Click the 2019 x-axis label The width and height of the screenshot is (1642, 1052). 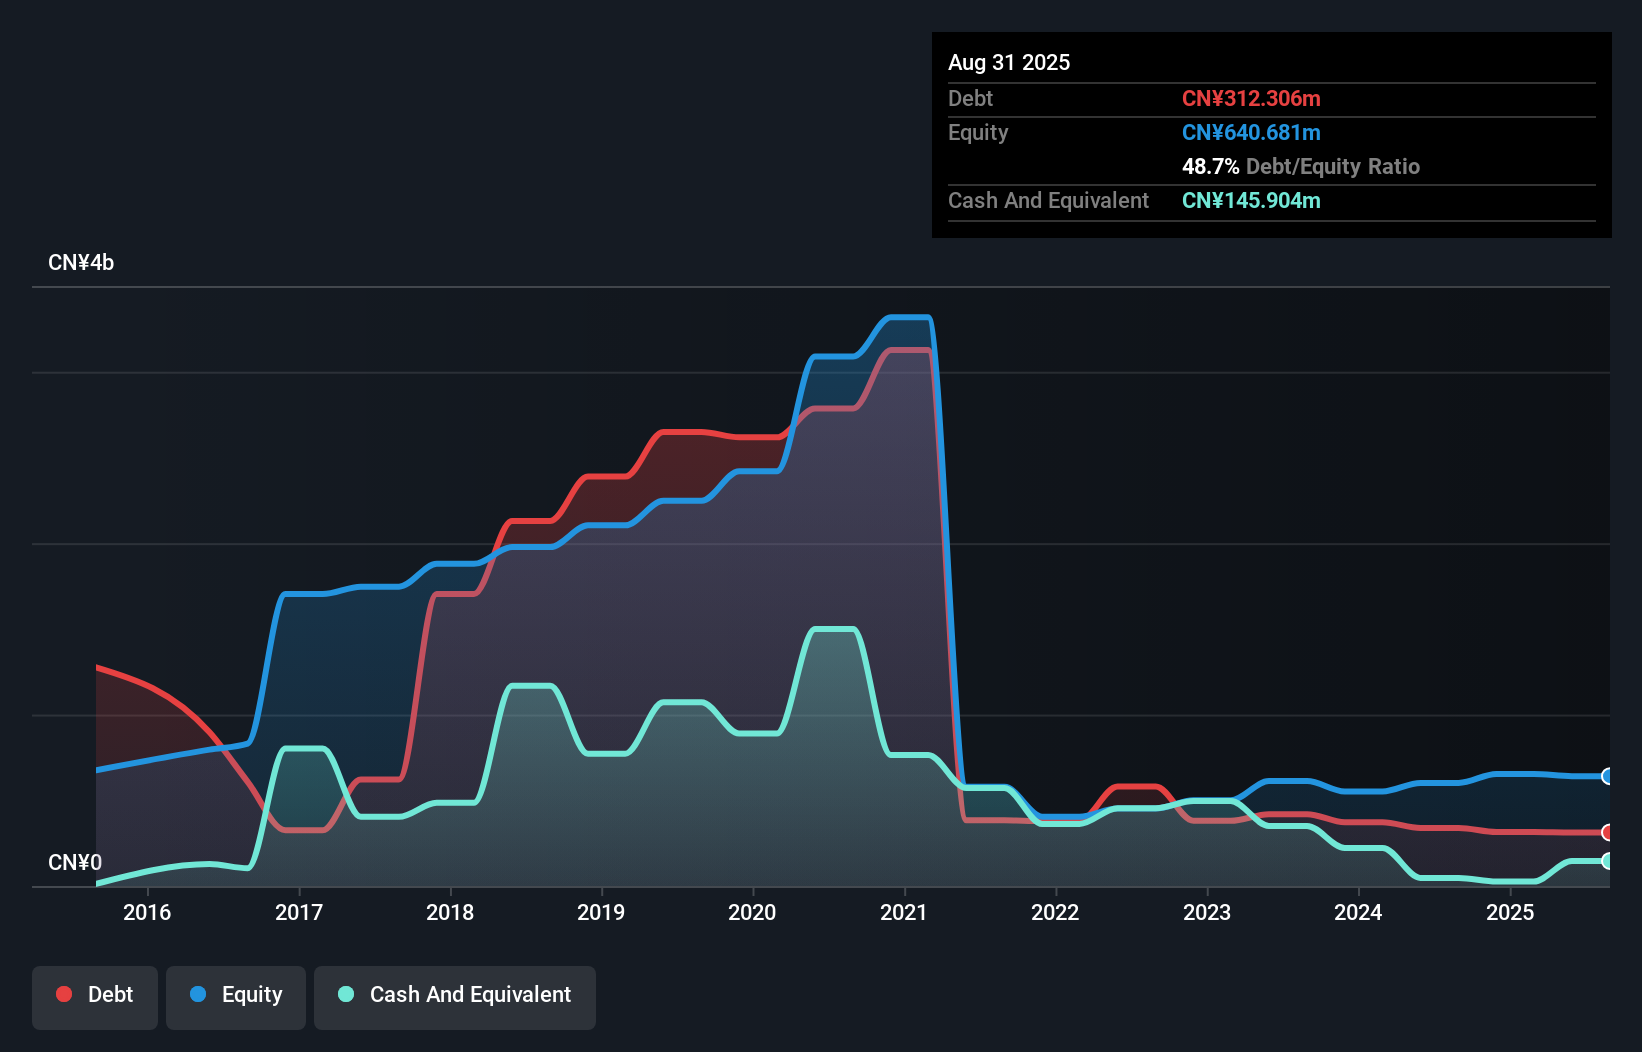601,912
